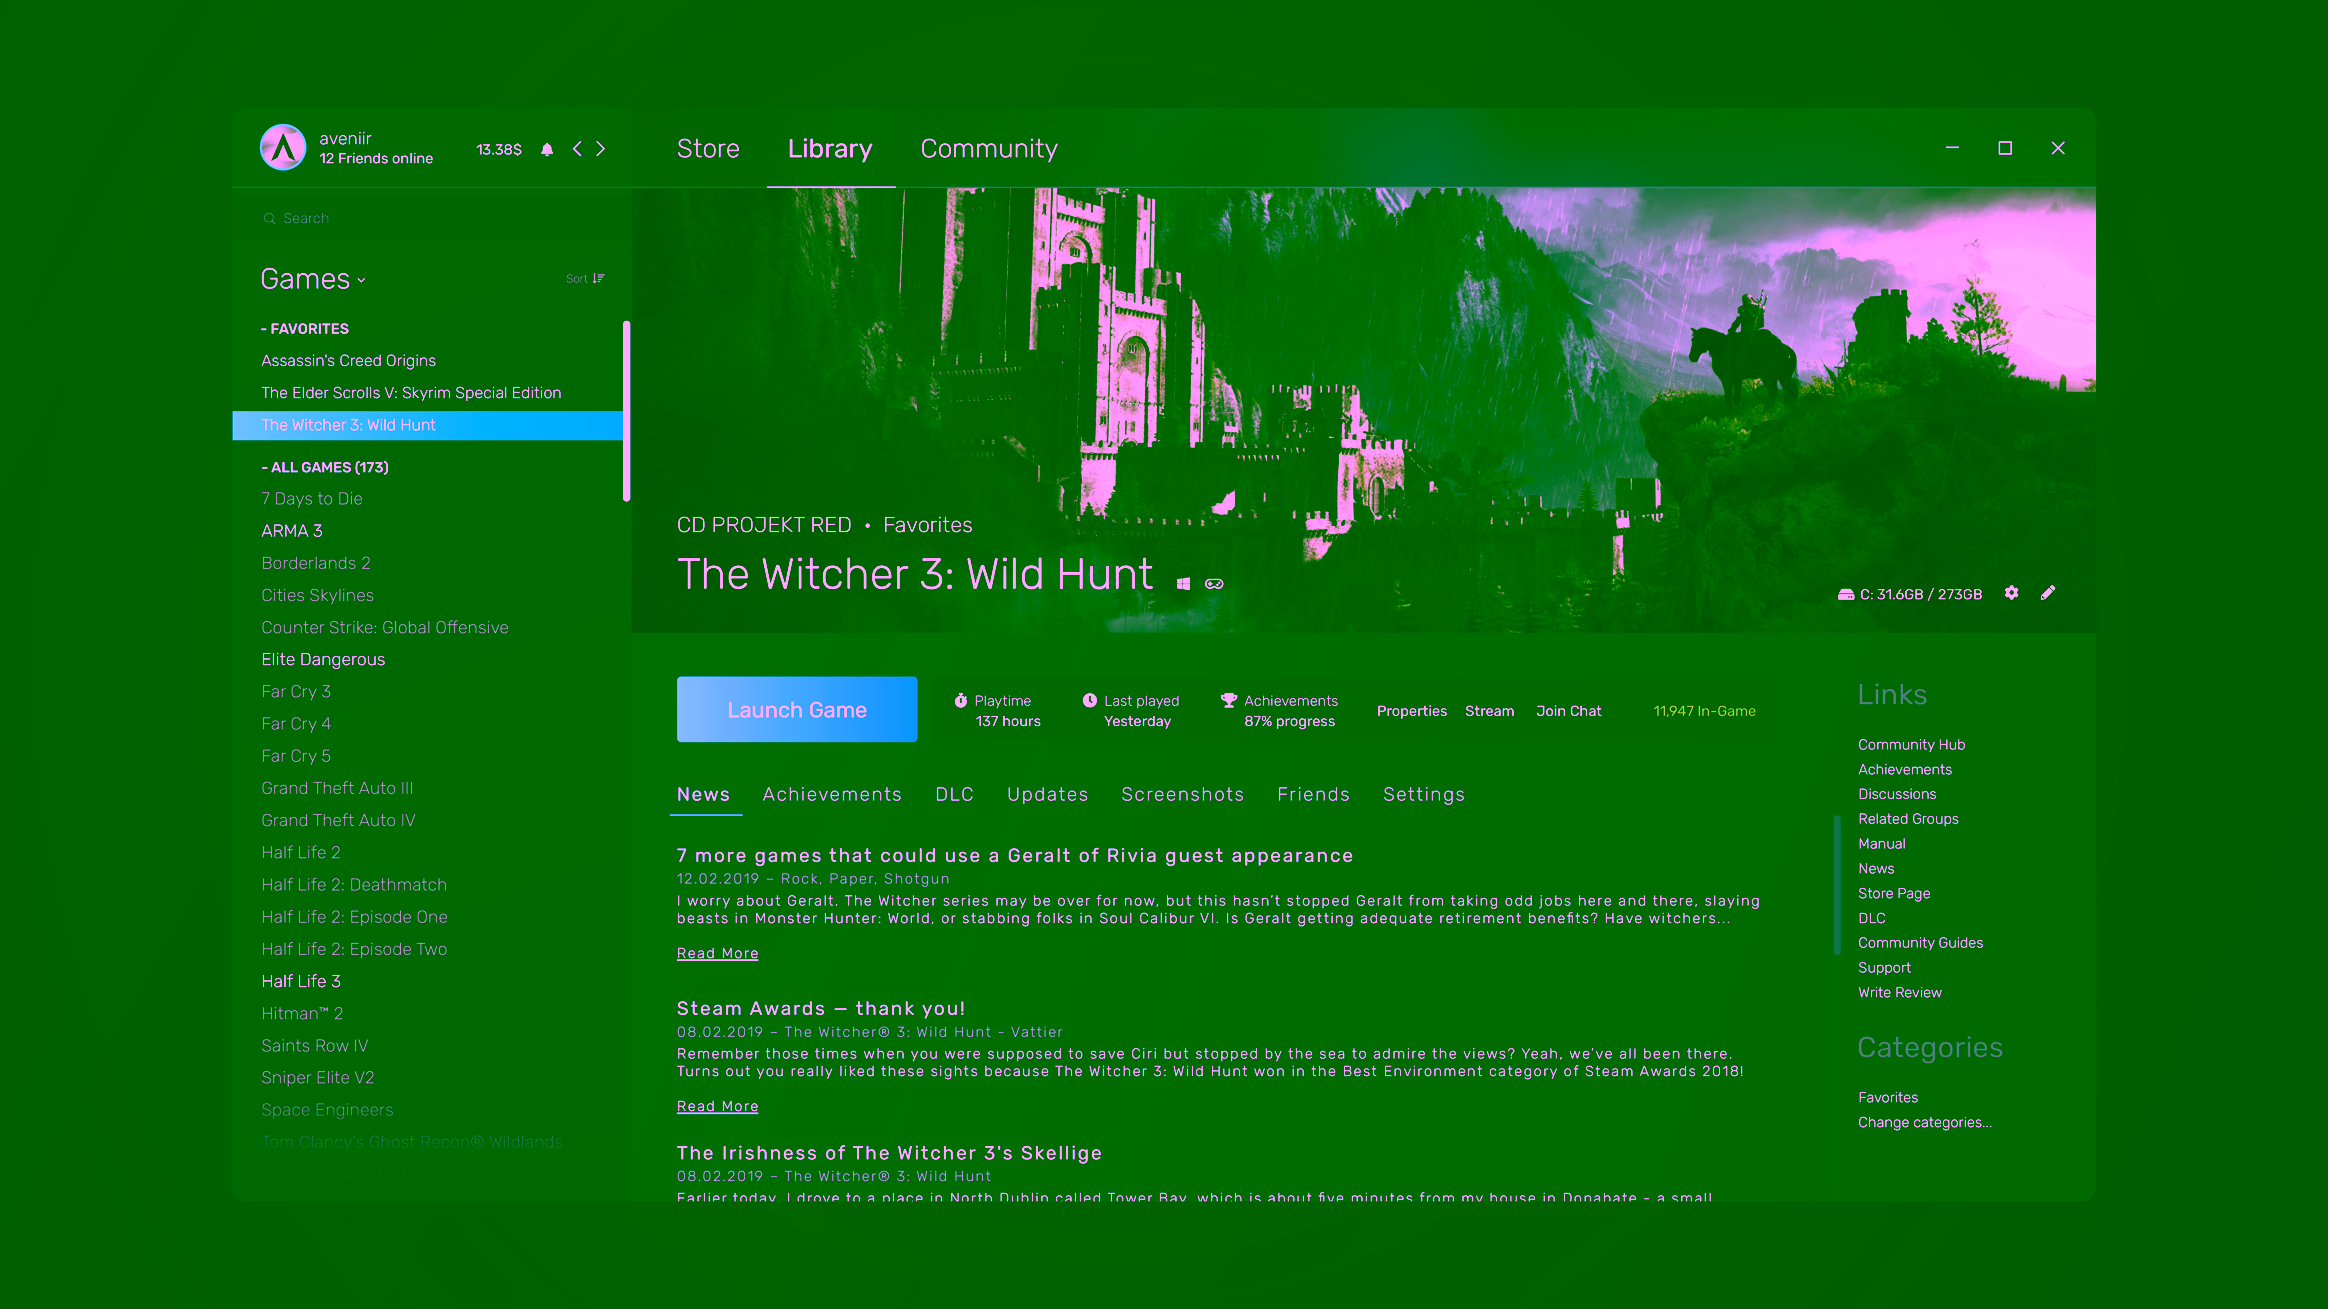Collapse the FAVORITES section

click(x=305, y=329)
